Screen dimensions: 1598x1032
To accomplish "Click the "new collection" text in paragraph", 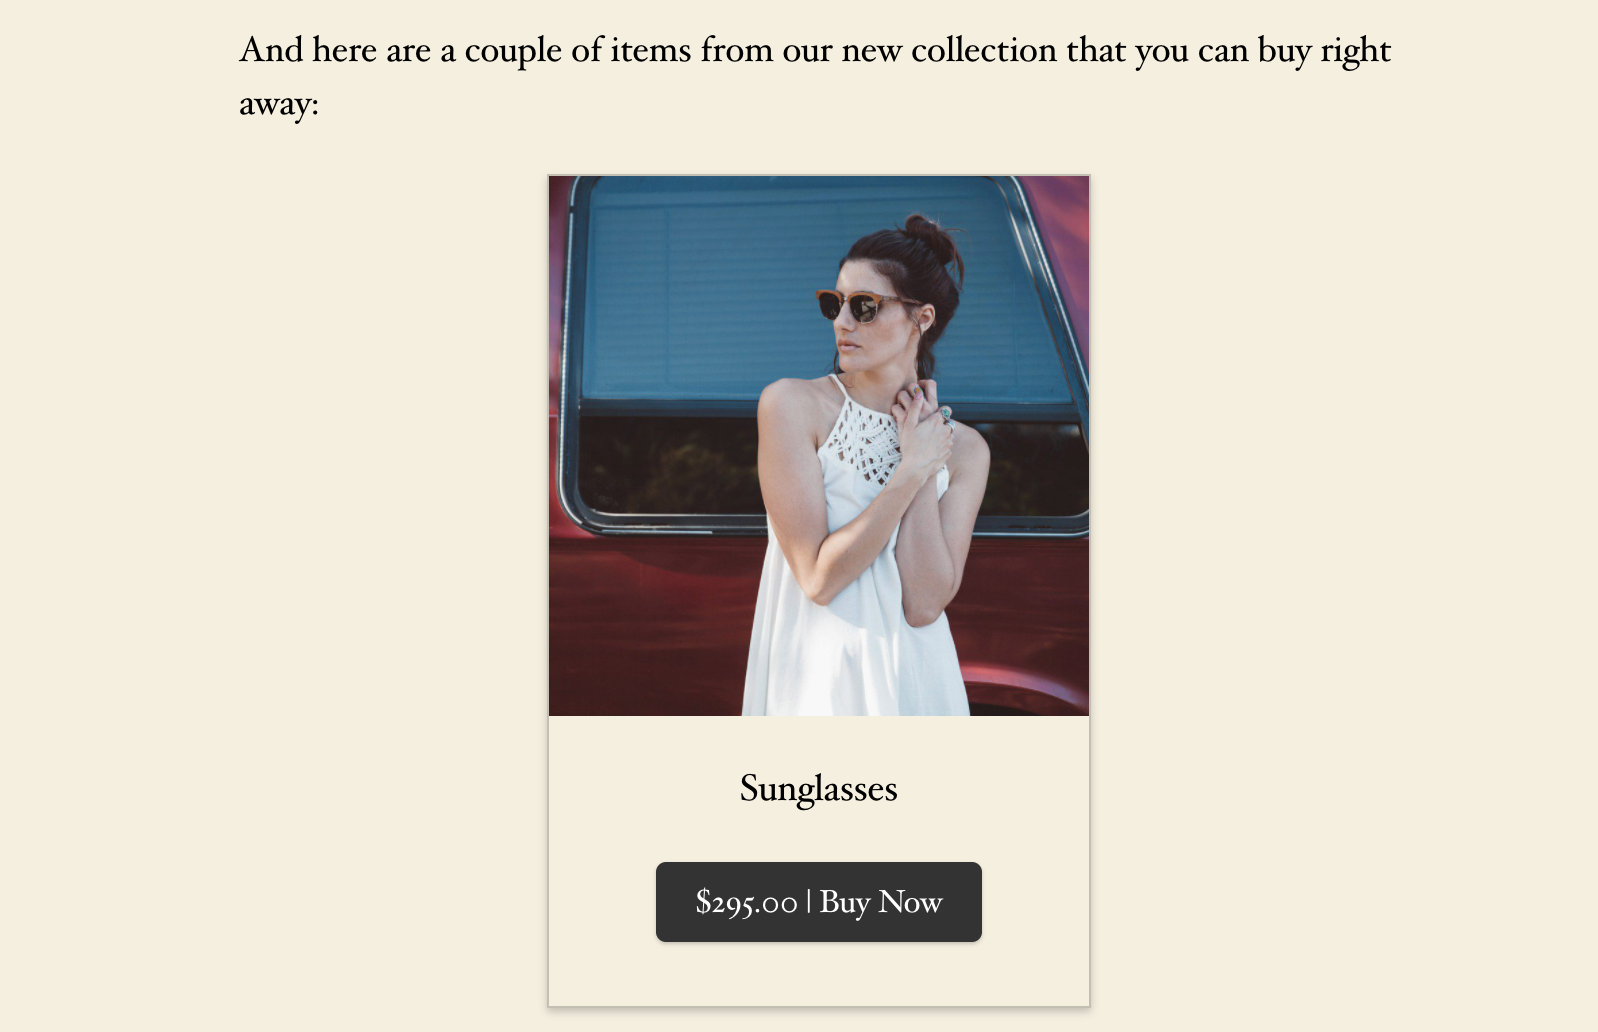I will (x=948, y=50).
